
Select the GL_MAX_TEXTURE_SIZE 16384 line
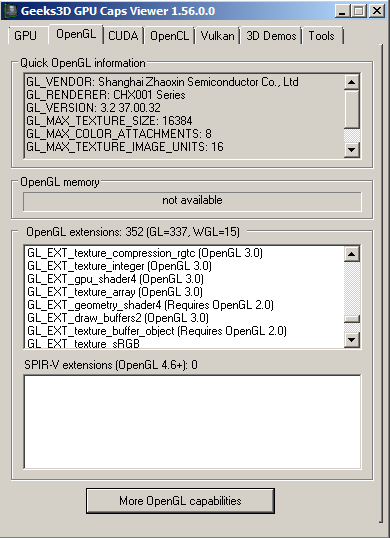[x=109, y=121]
